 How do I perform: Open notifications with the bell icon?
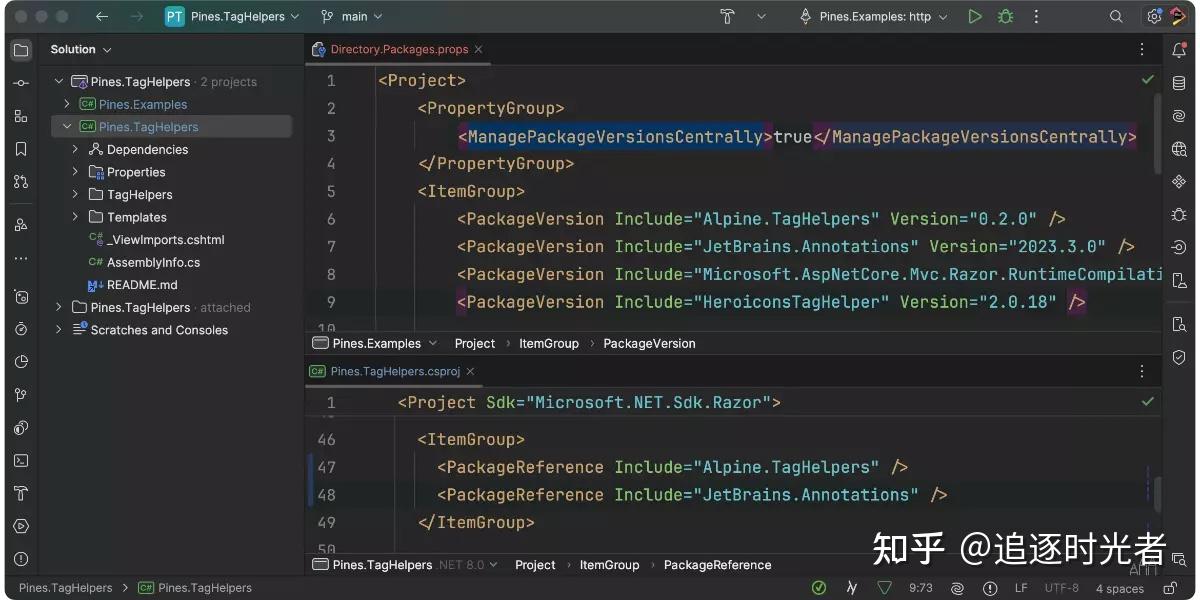[x=1178, y=49]
